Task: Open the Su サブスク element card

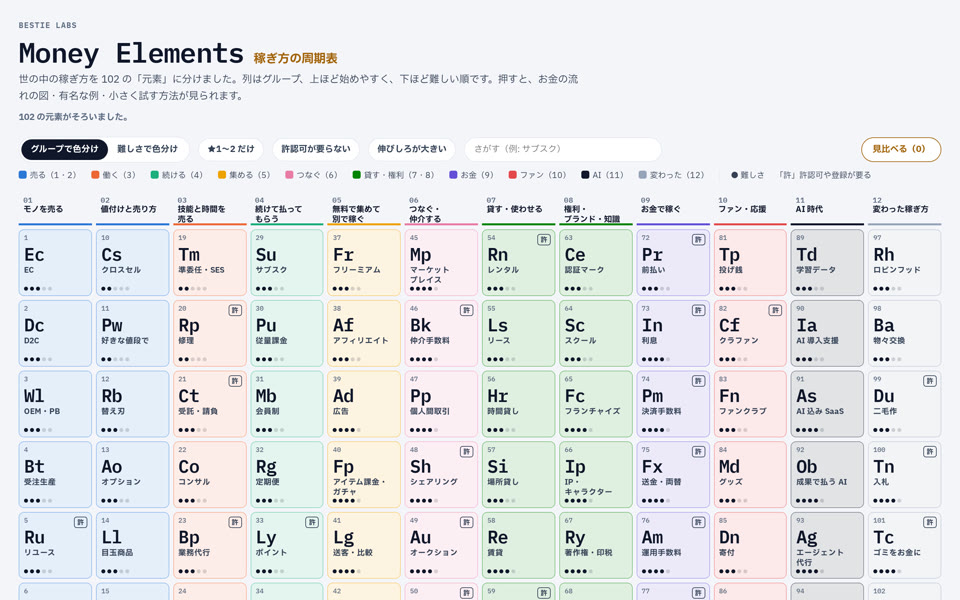Action: [x=287, y=263]
